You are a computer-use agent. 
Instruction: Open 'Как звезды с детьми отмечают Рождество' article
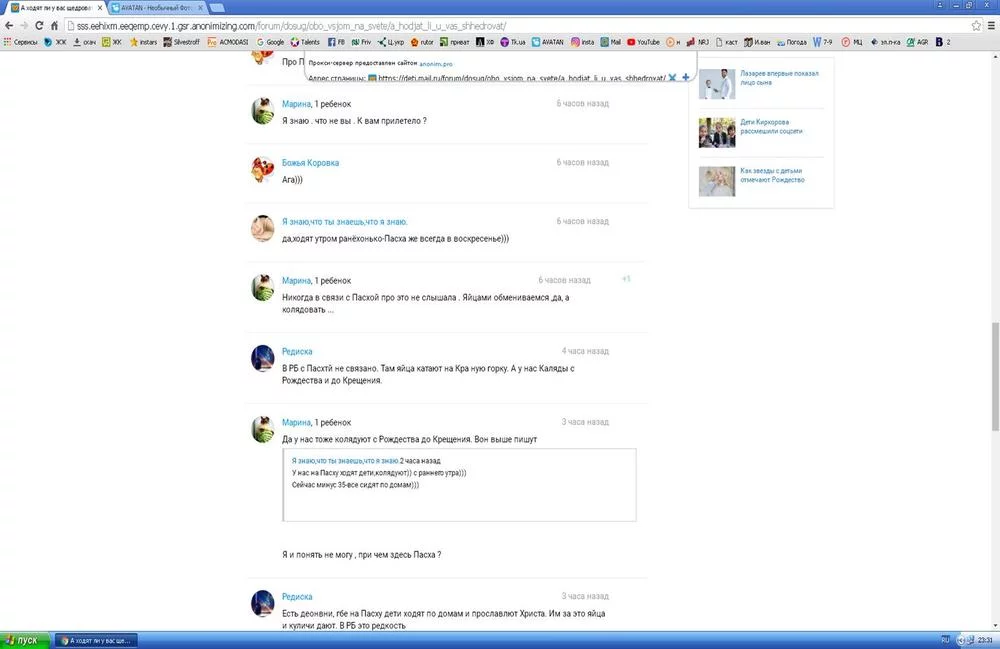coord(772,175)
